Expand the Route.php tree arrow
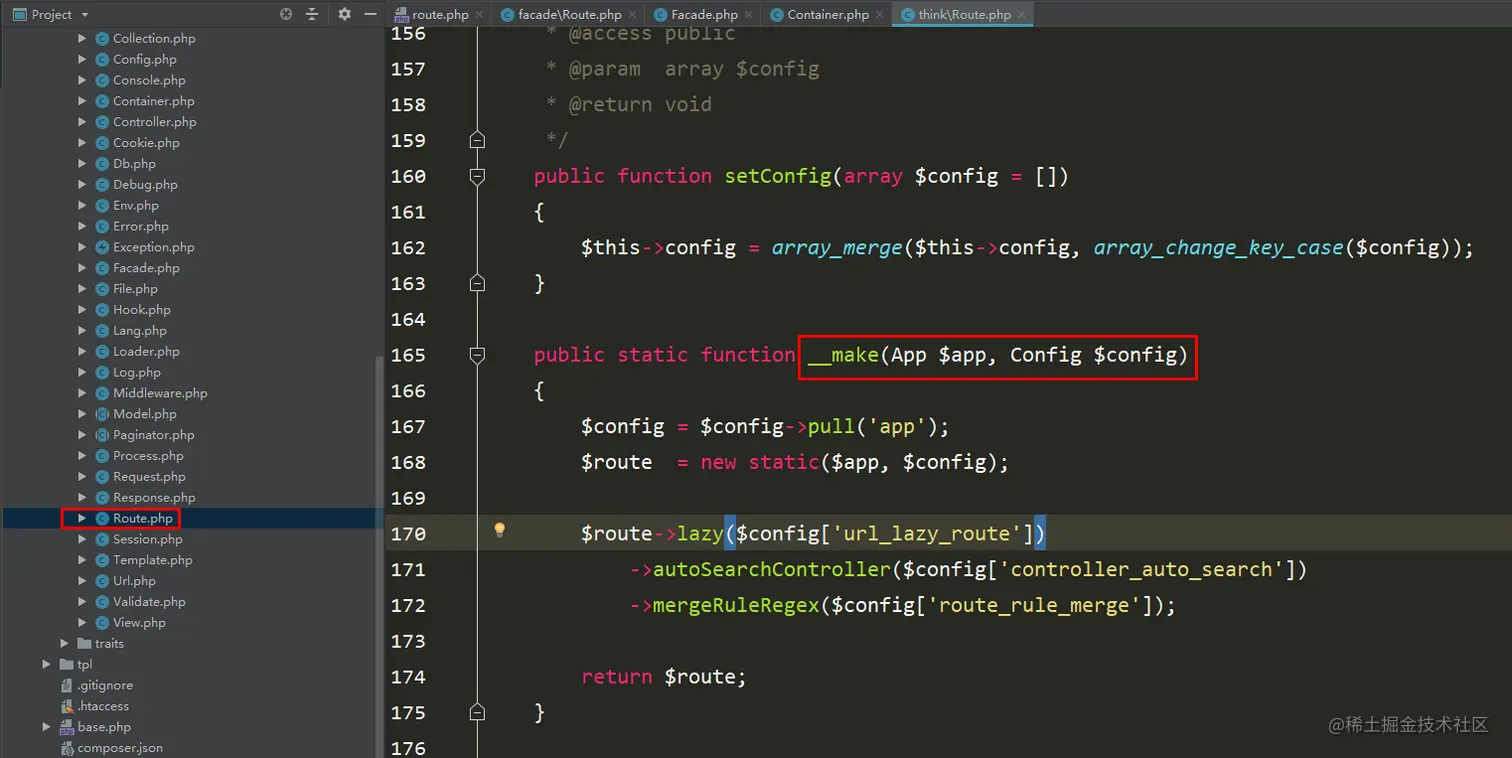The width and height of the screenshot is (1512, 758). [82, 518]
